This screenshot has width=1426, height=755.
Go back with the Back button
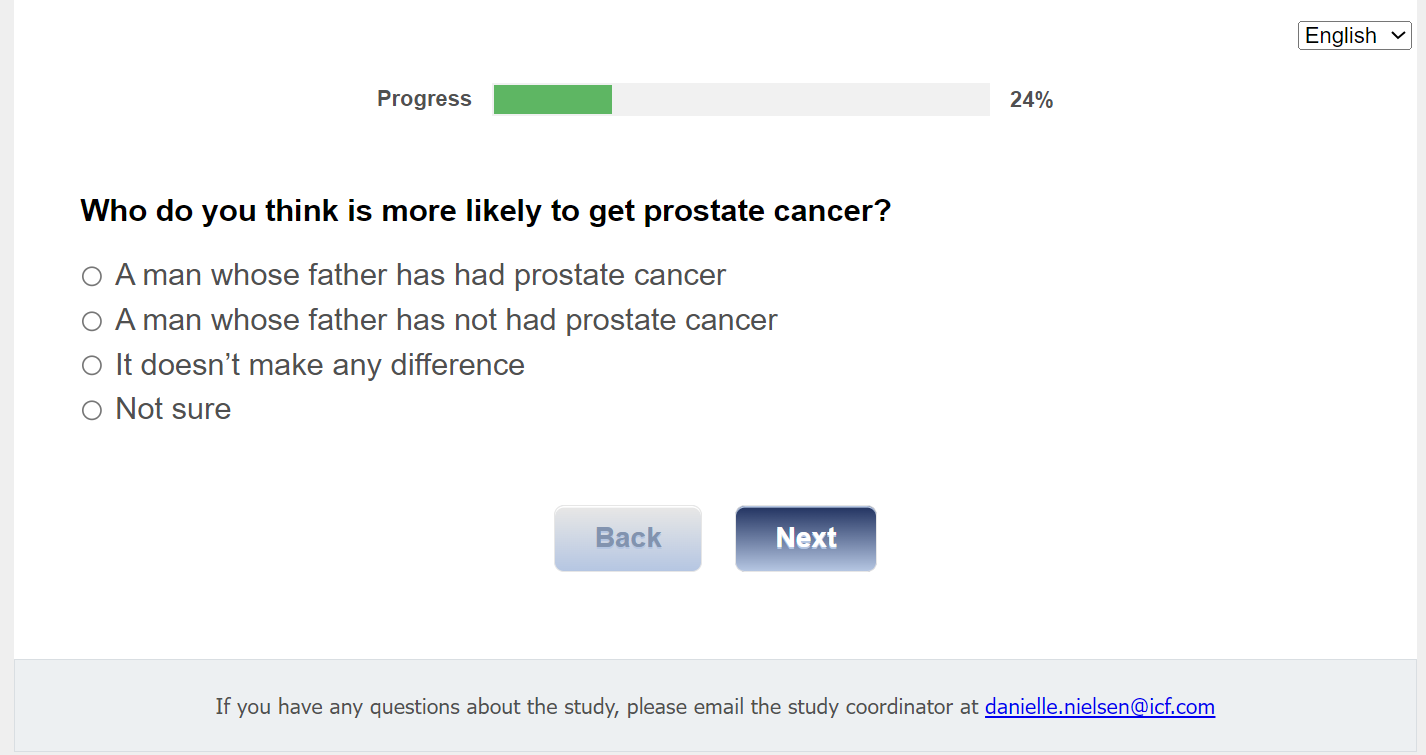(x=628, y=538)
